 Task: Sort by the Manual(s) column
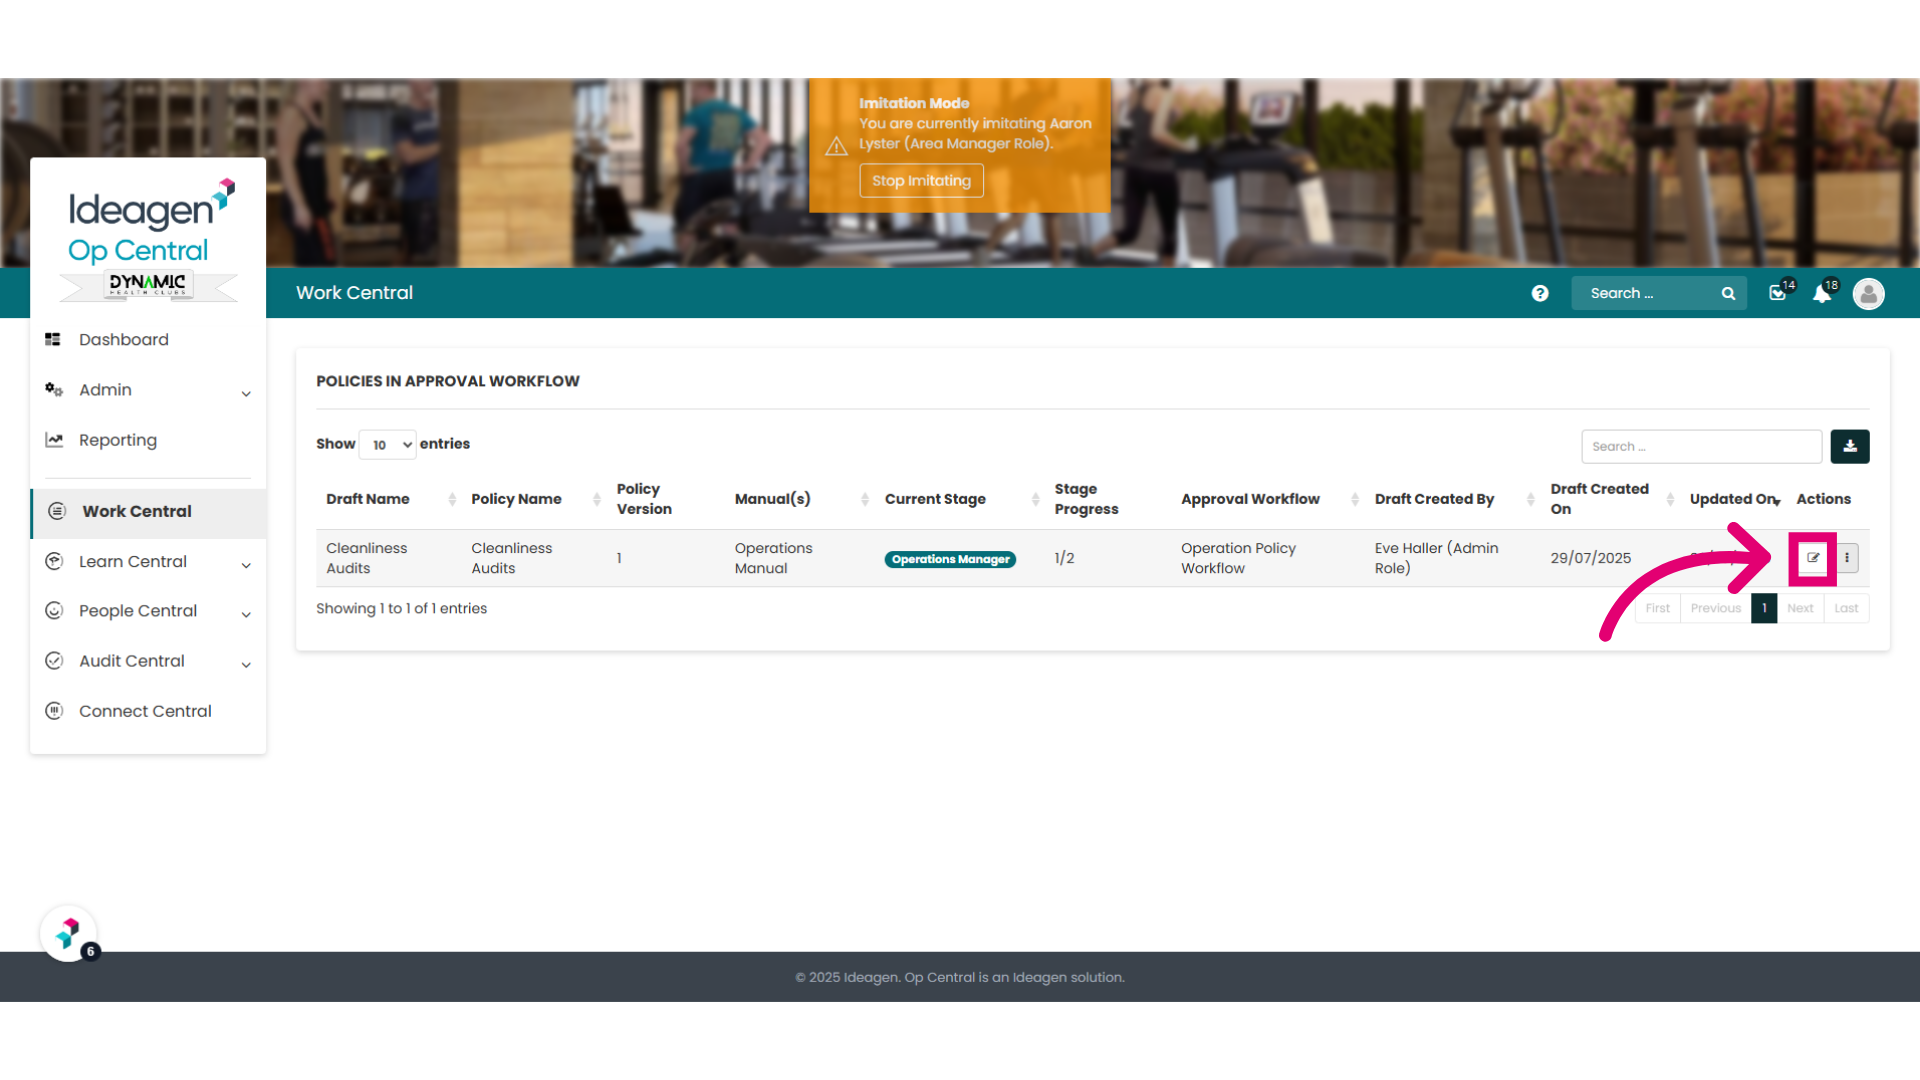coord(800,499)
